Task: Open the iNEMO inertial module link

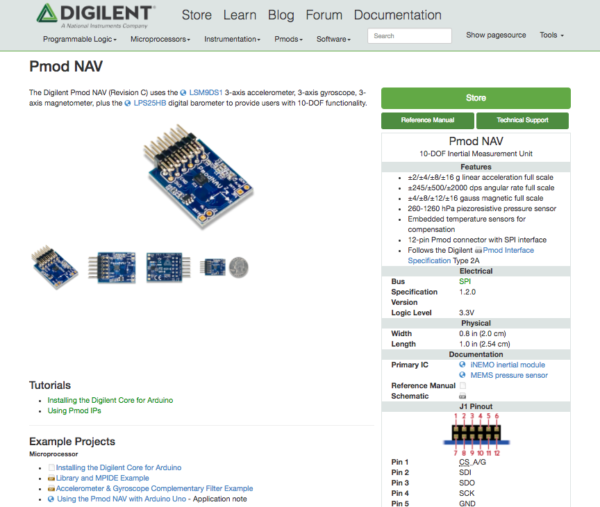Action: point(508,365)
